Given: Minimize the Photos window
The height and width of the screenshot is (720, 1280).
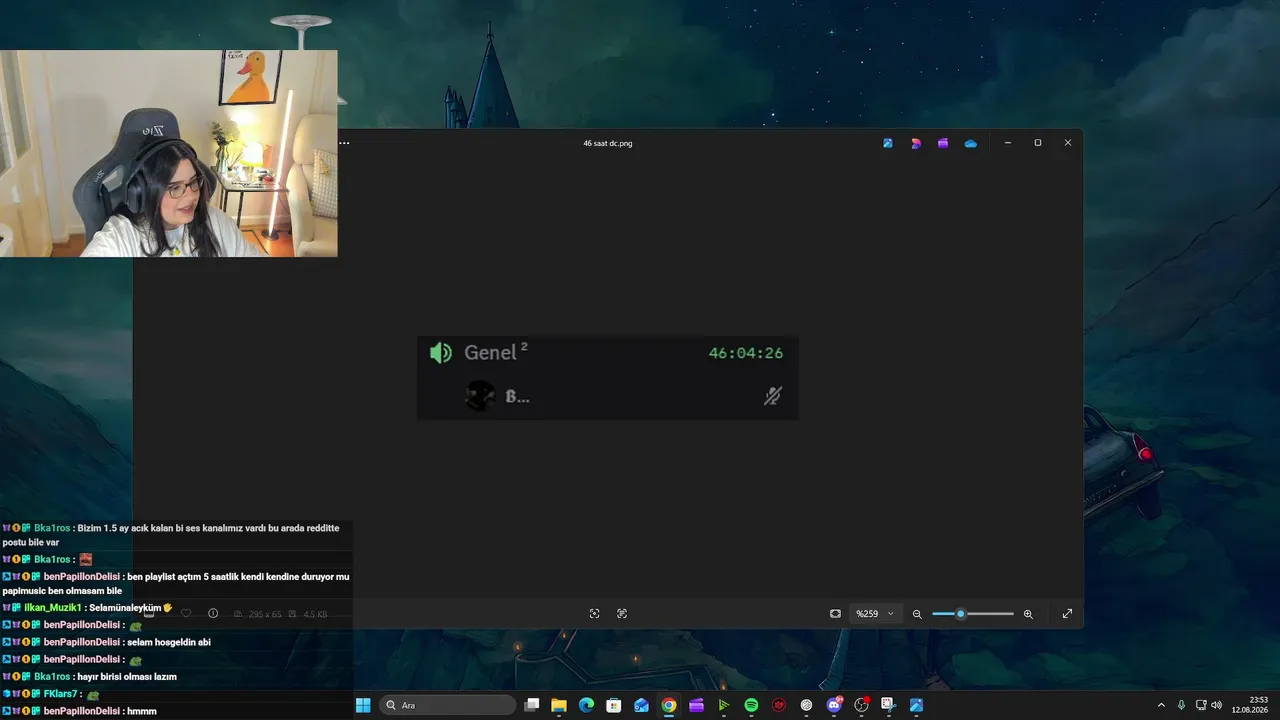Looking at the screenshot, I should [1007, 143].
